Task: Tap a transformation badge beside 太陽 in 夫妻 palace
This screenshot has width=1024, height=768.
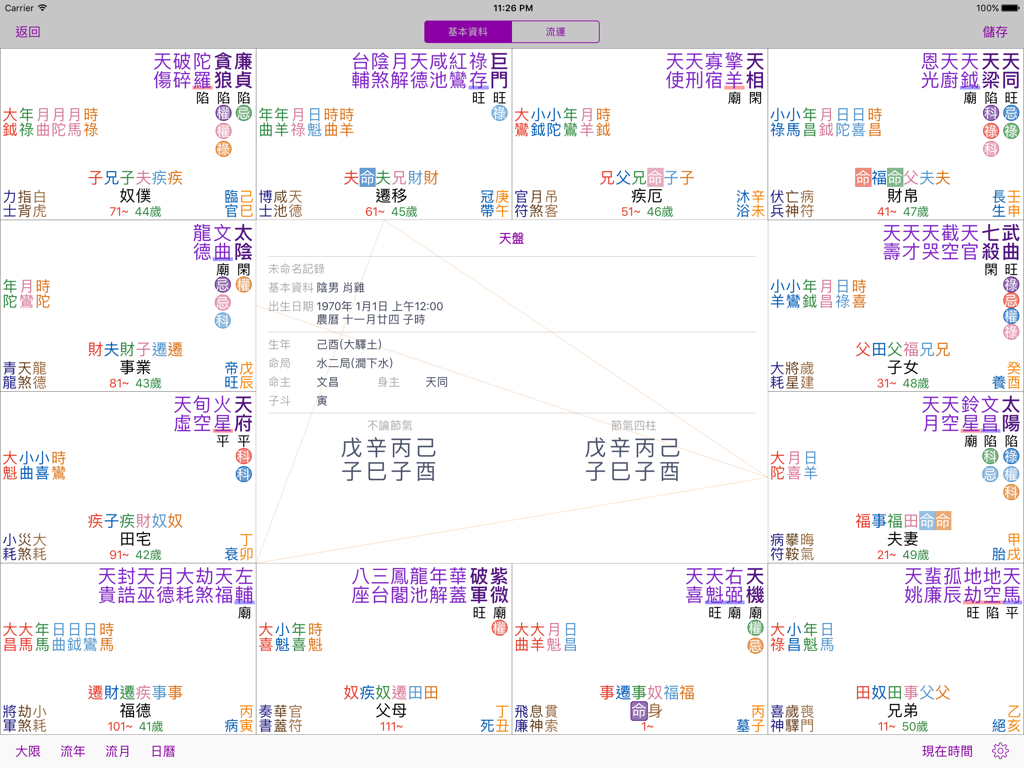Action: pyautogui.click(x=1011, y=456)
